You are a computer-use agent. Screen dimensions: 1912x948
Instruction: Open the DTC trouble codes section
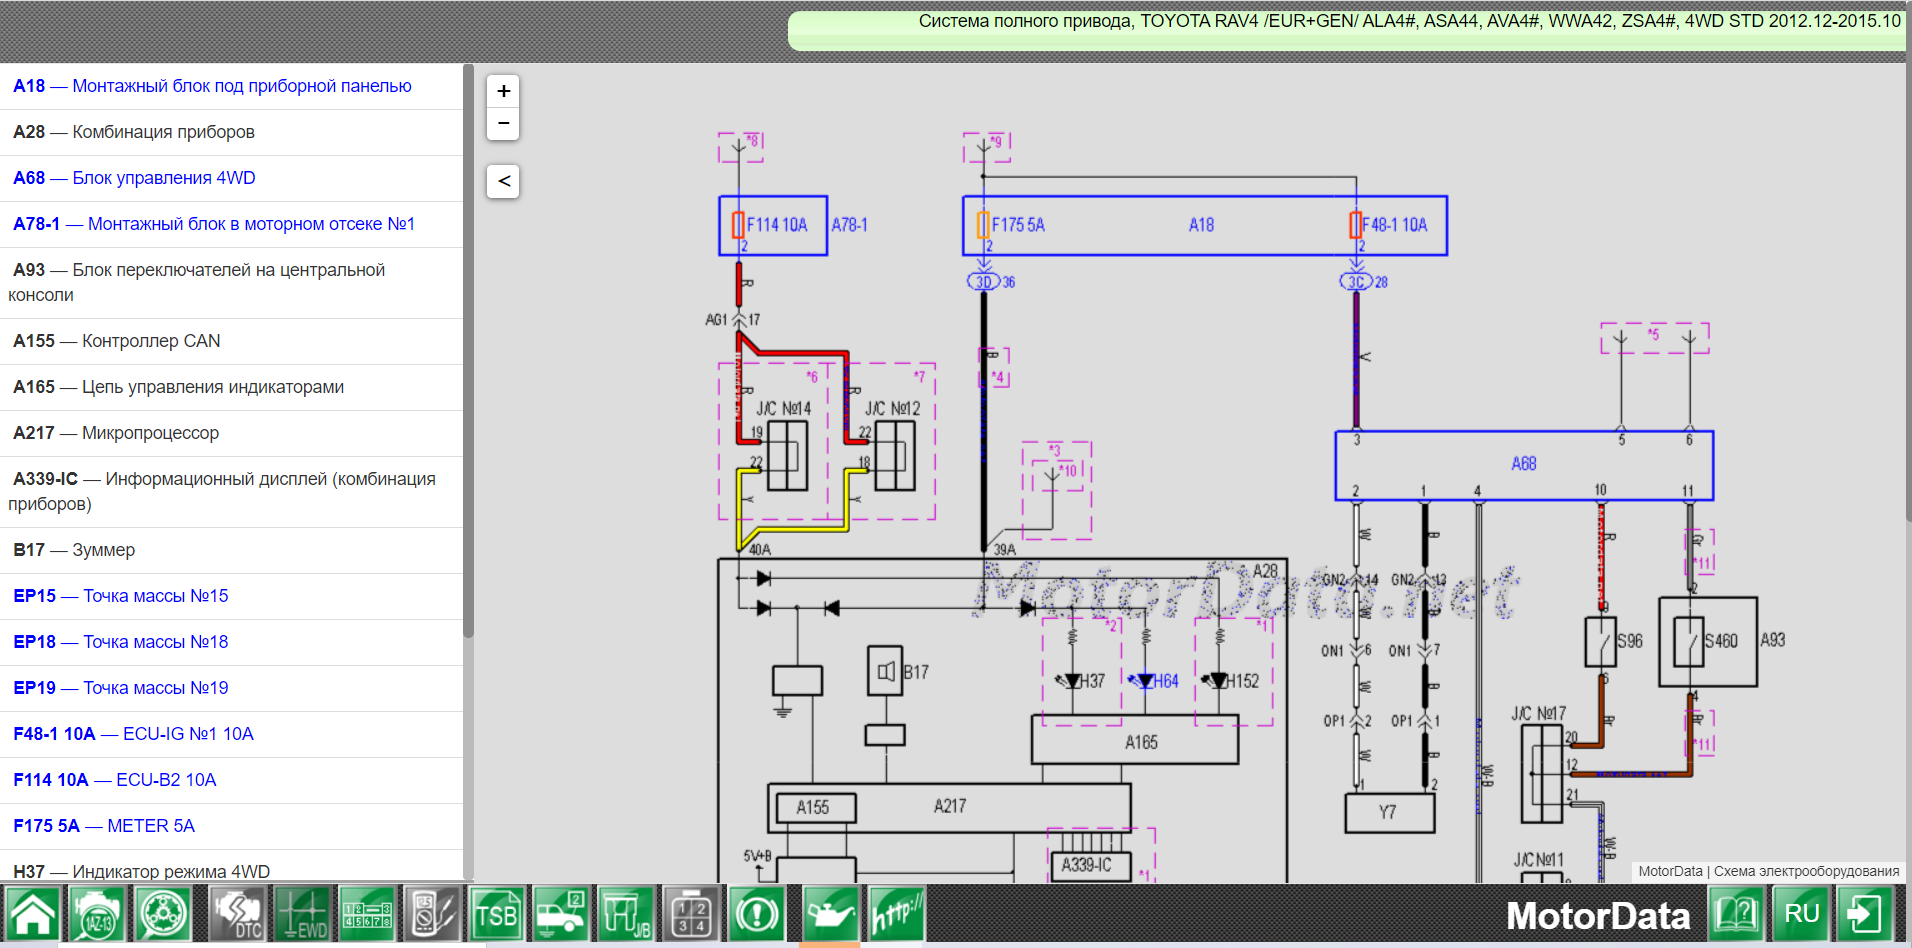pos(237,913)
